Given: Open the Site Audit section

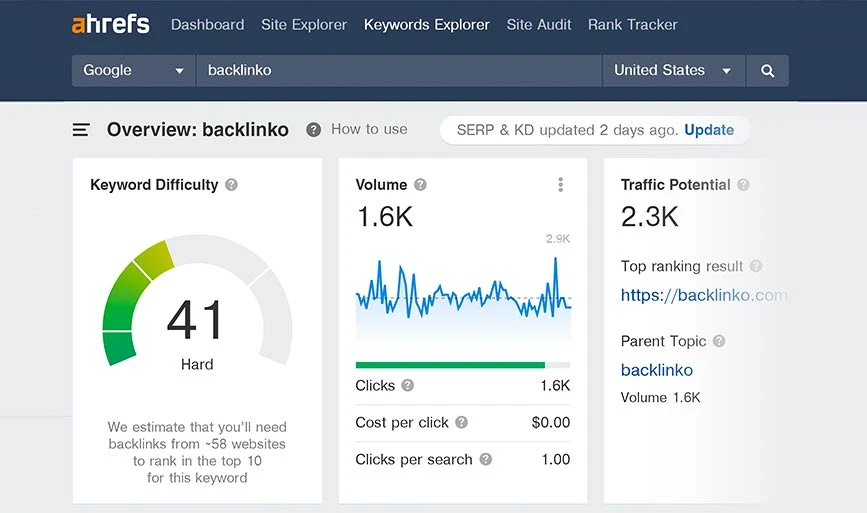Looking at the screenshot, I should pyautogui.click(x=539, y=24).
